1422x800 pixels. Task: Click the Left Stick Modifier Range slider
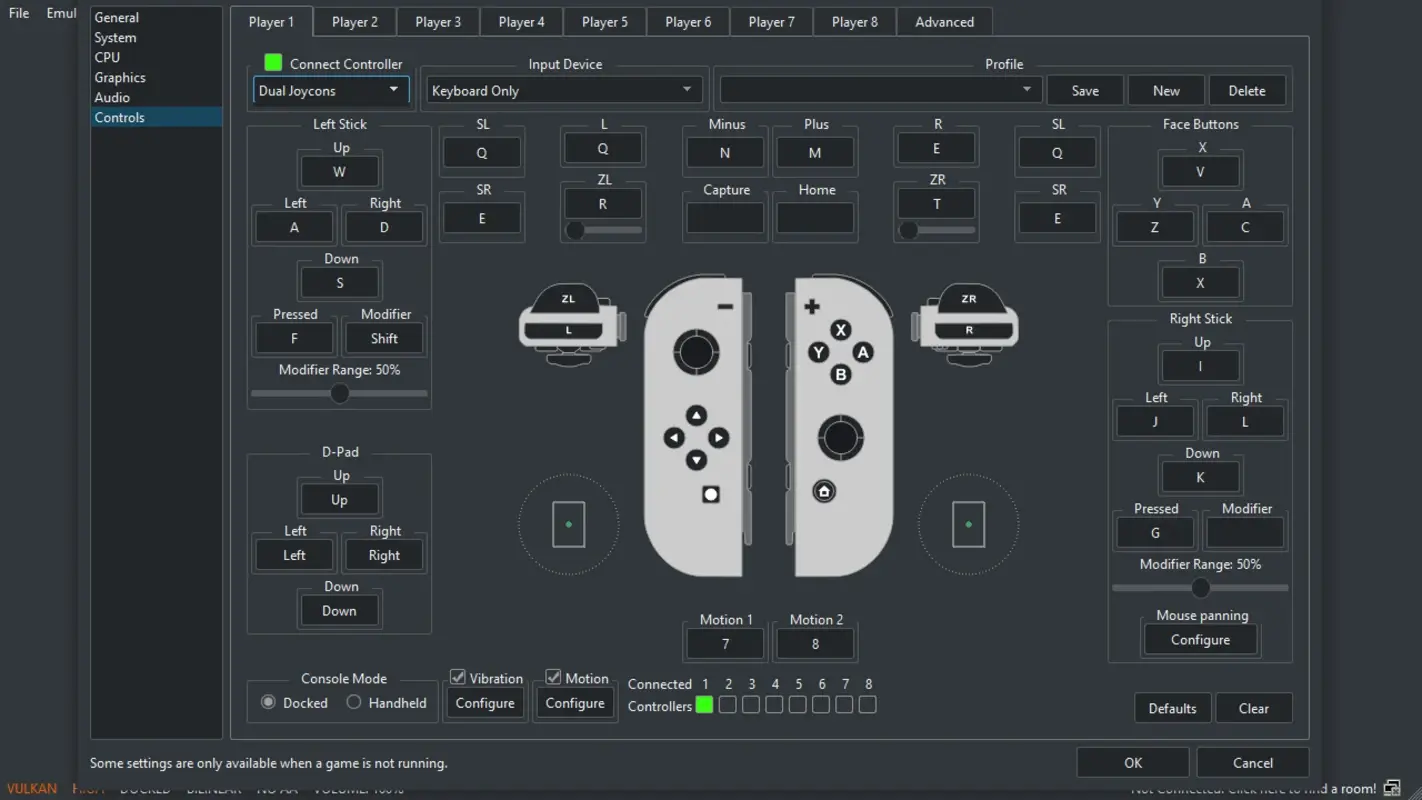tap(339, 393)
